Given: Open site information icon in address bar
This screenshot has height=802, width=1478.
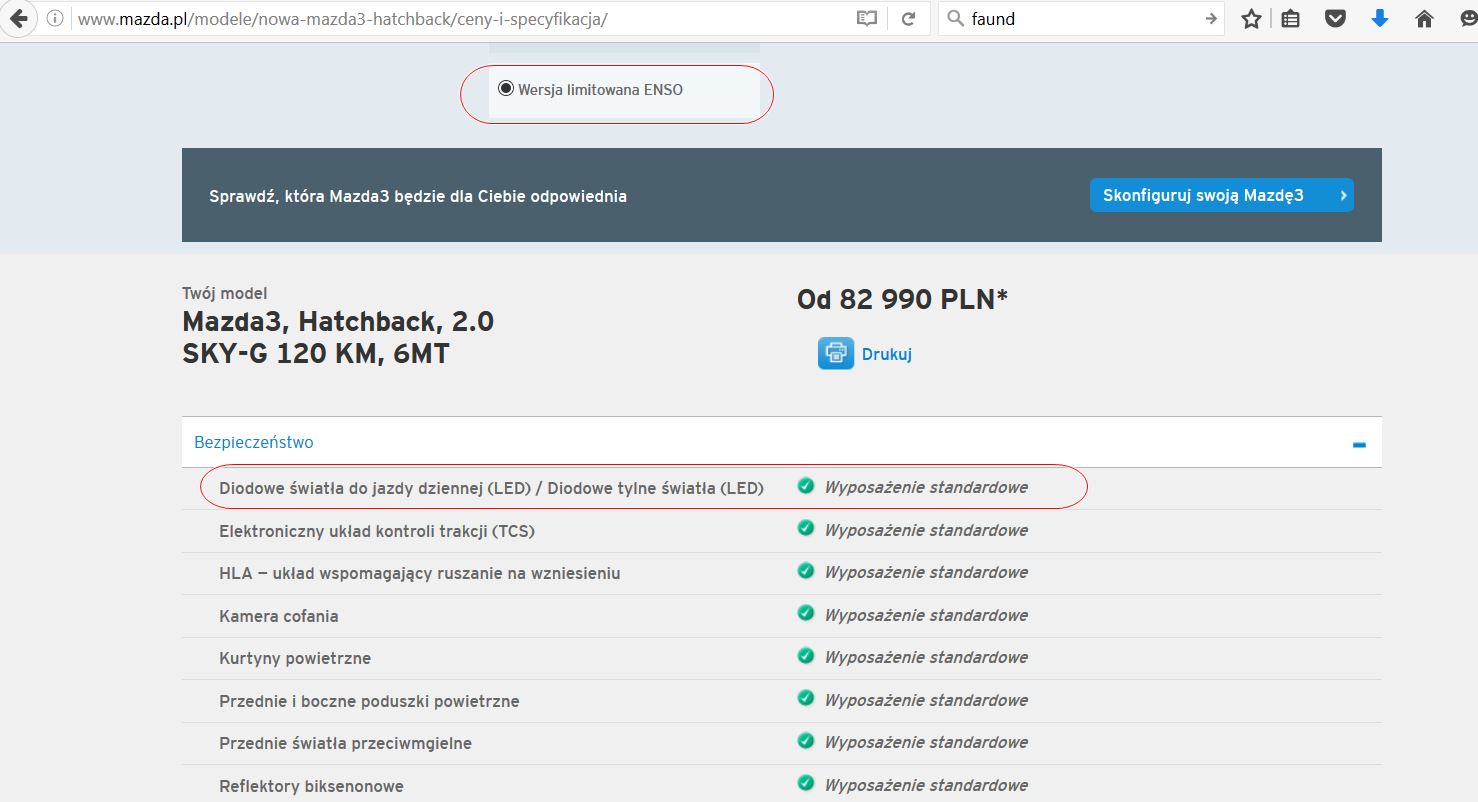Looking at the screenshot, I should [56, 19].
